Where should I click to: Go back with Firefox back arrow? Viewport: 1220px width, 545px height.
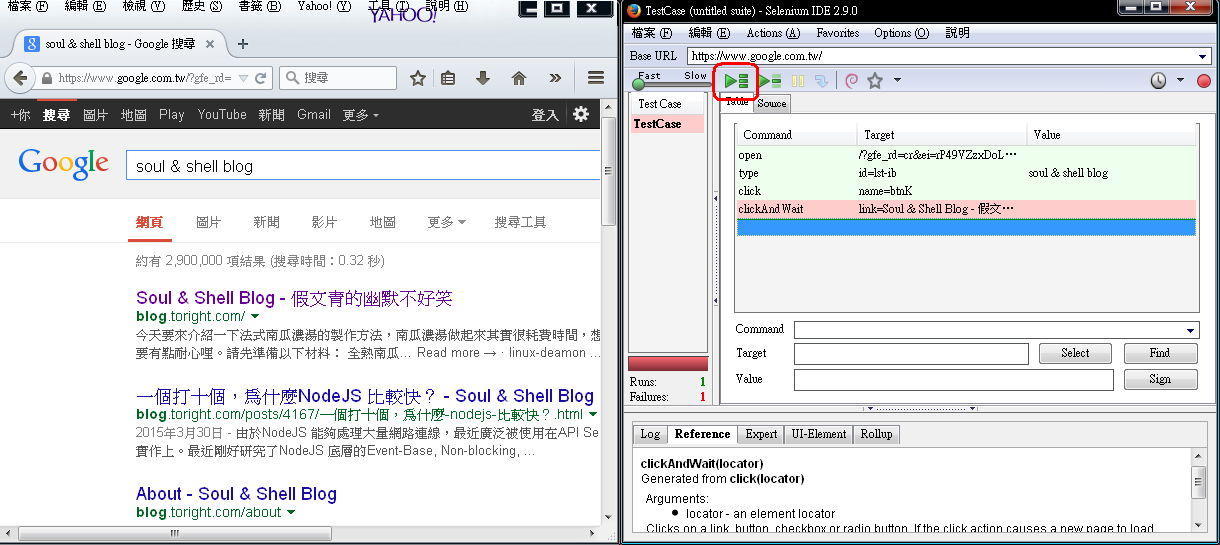(x=19, y=78)
